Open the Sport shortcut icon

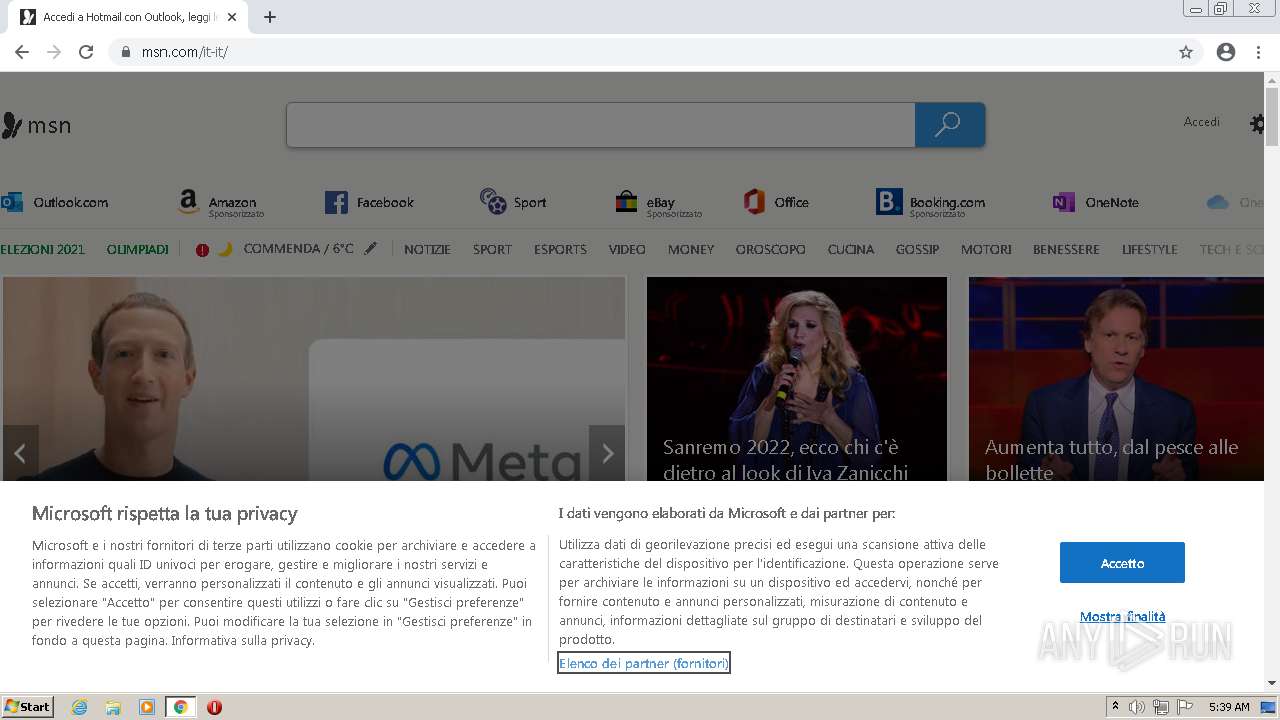tap(493, 201)
